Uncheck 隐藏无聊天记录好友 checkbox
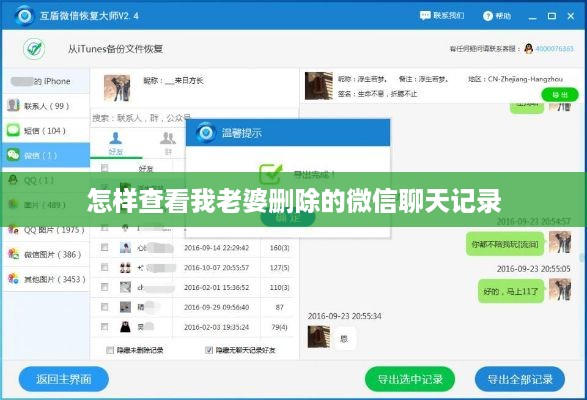Screen dimensions: 587x400 coord(209,350)
